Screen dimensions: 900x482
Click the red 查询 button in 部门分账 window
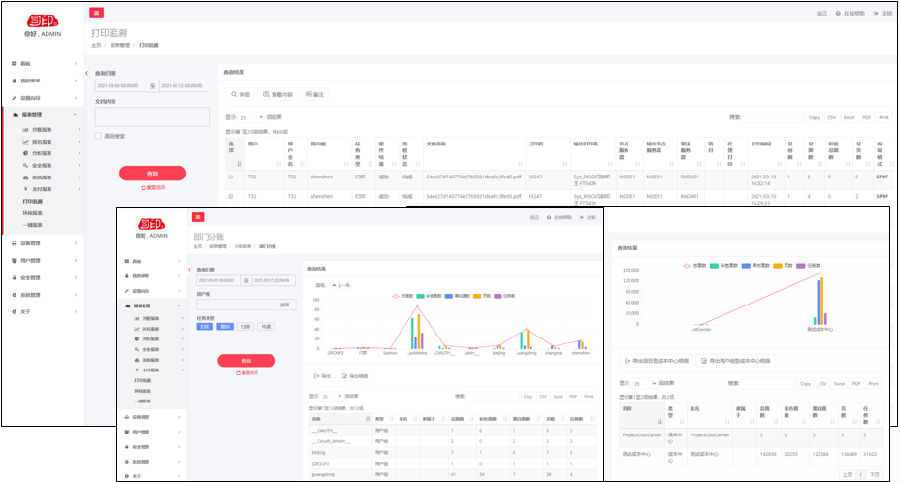[x=246, y=360]
